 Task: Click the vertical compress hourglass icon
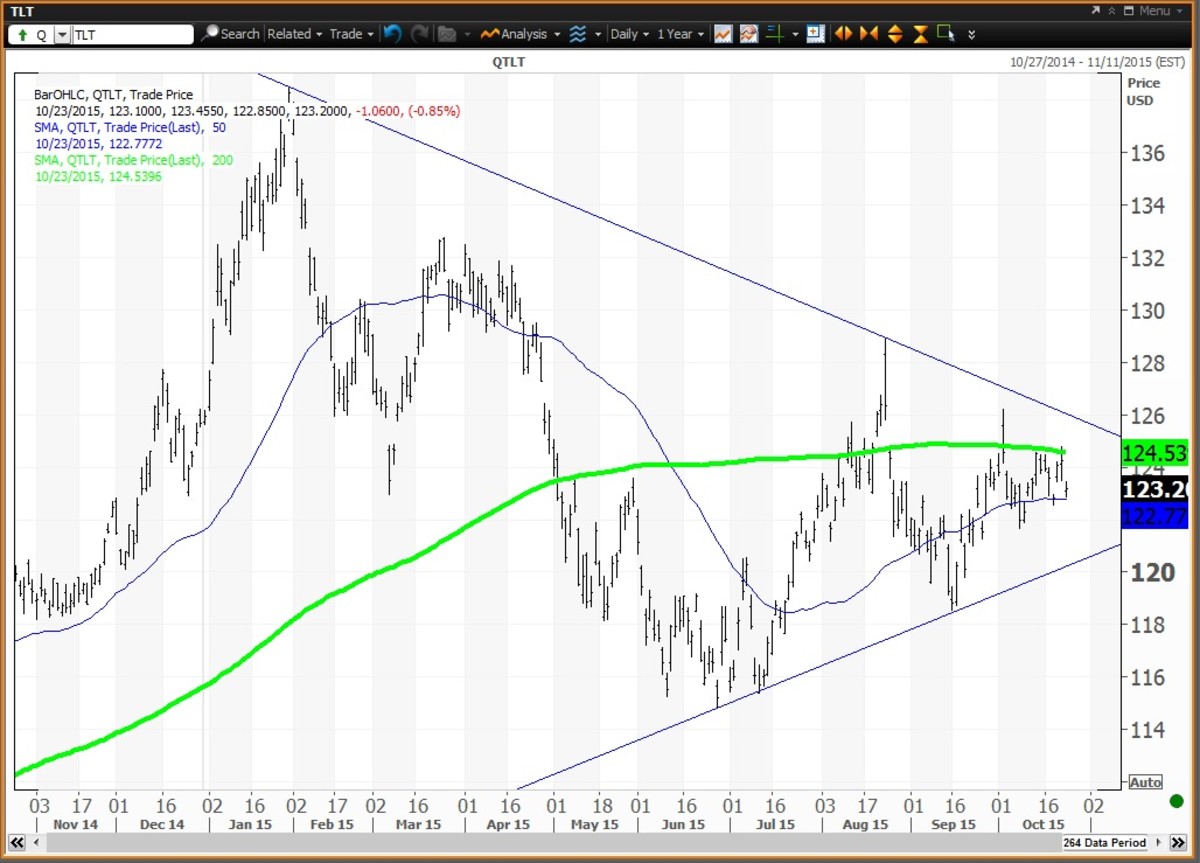(920, 34)
